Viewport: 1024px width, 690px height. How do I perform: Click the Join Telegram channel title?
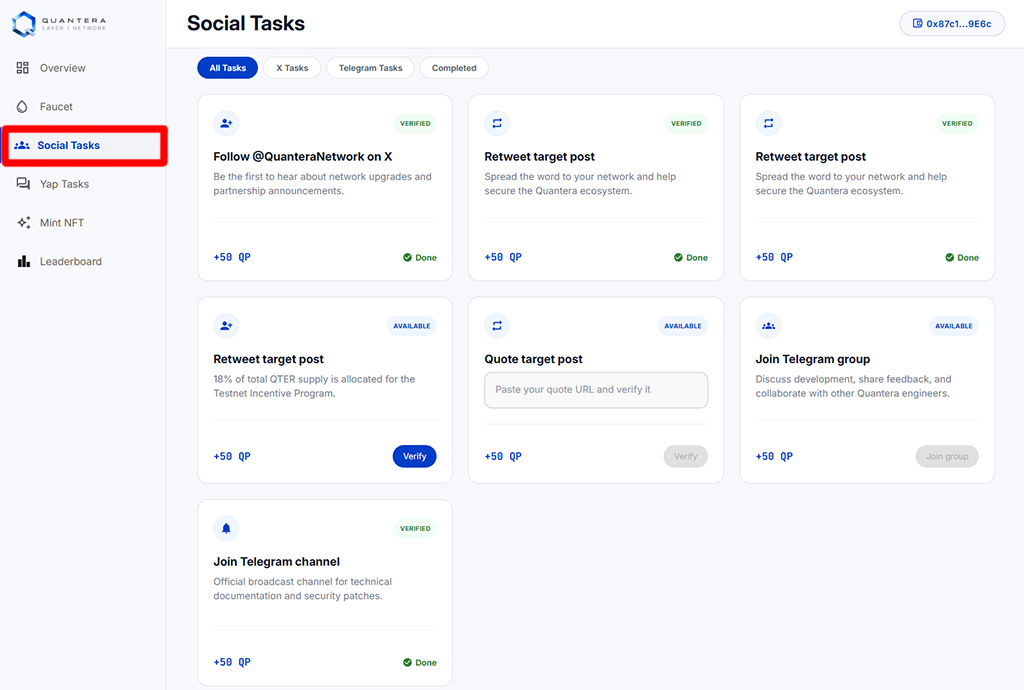point(276,561)
